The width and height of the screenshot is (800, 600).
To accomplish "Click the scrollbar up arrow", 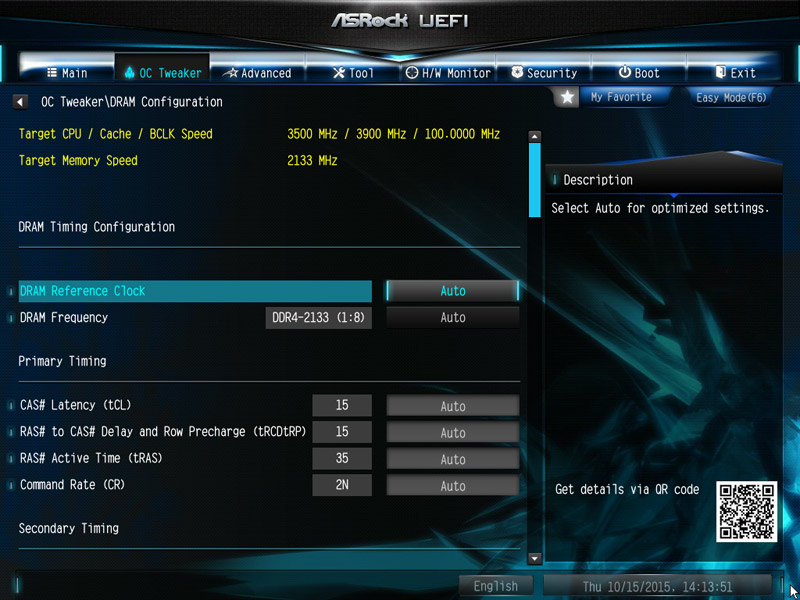I will 534,136.
